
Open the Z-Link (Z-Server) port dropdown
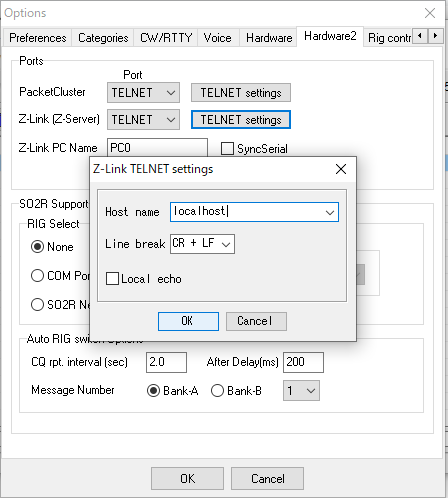[143, 120]
